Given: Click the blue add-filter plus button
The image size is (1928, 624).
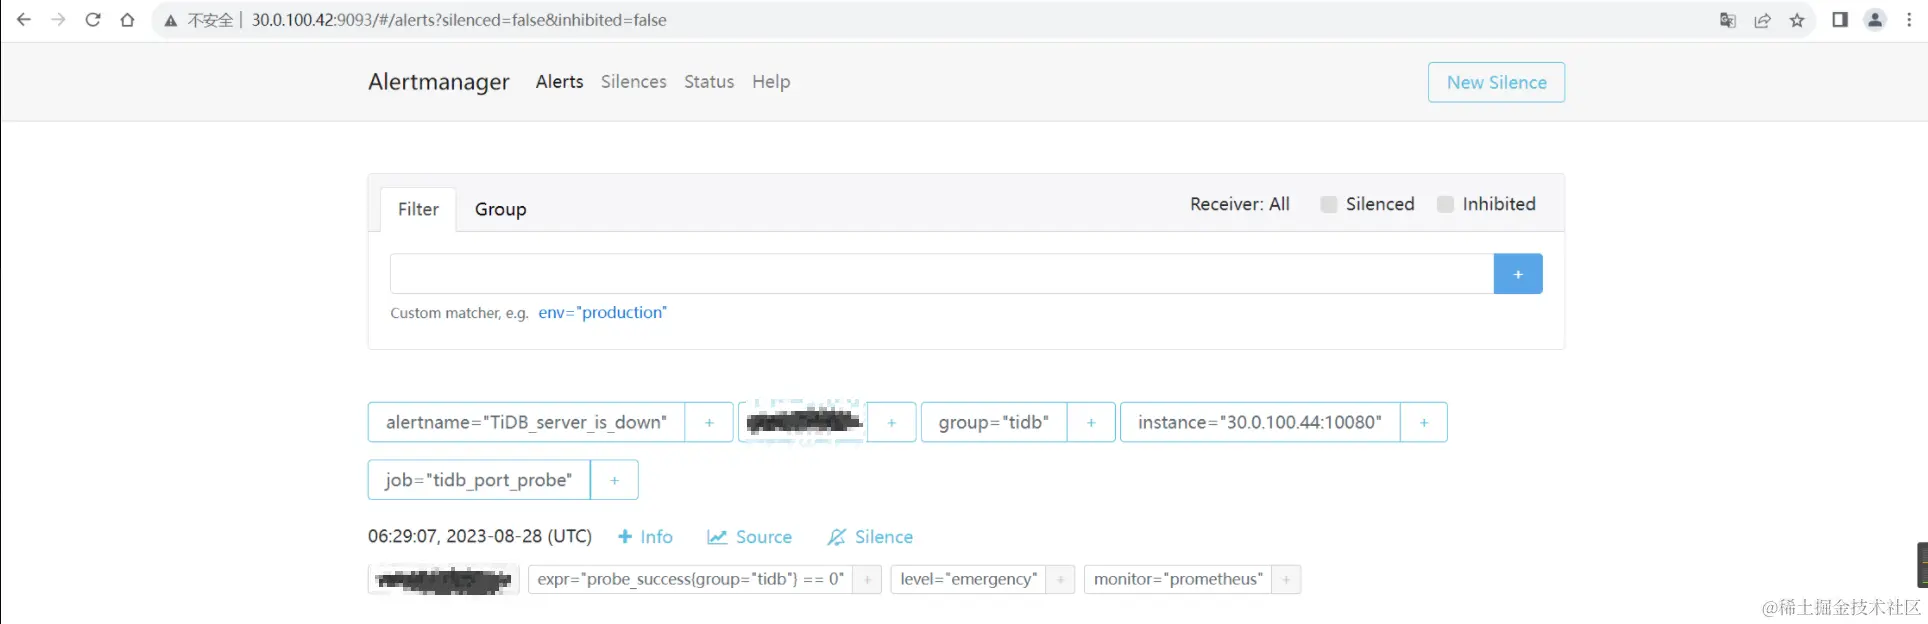Looking at the screenshot, I should coord(1518,274).
